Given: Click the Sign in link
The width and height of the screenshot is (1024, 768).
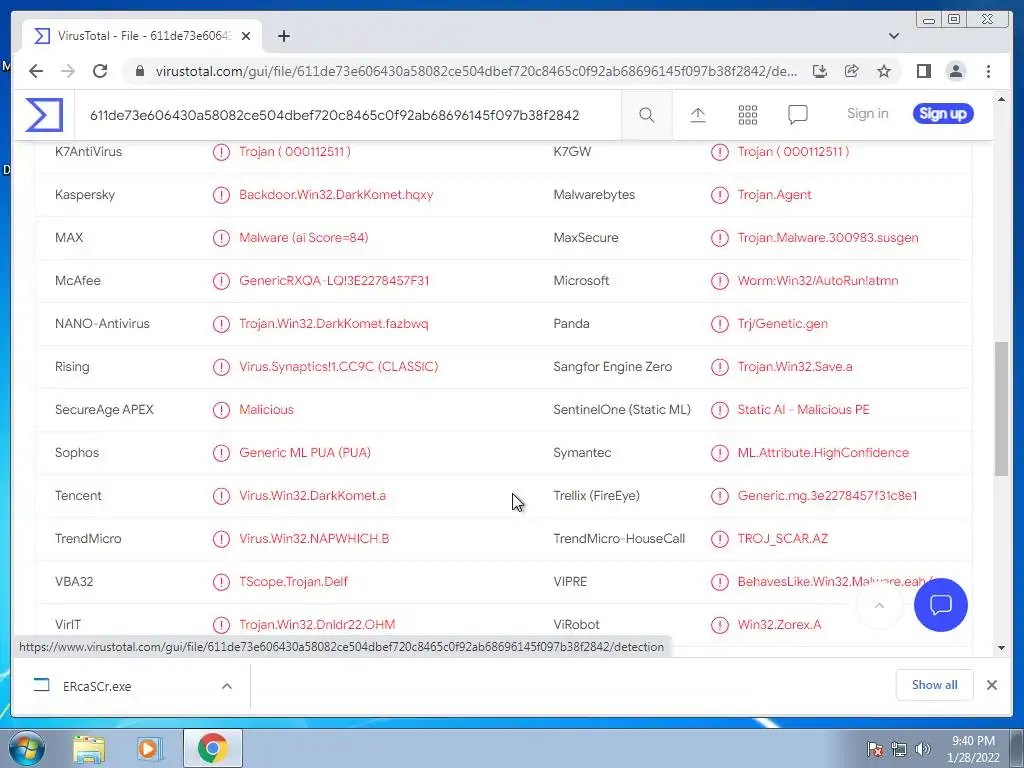Looking at the screenshot, I should pos(867,114).
